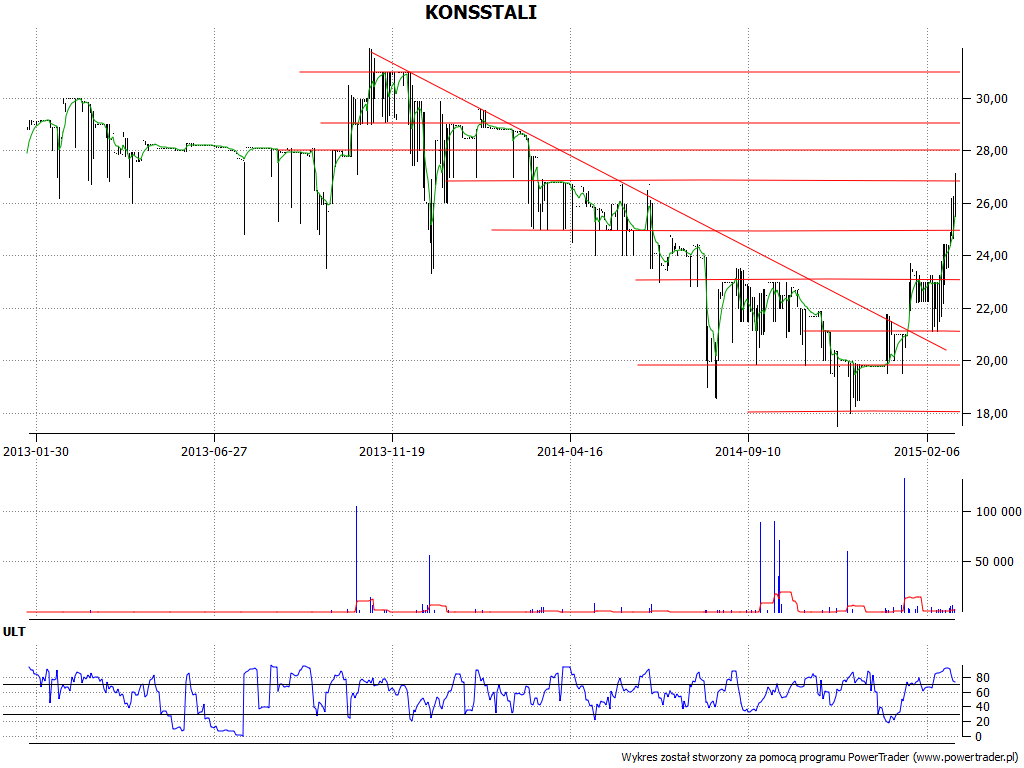Click the 80 oscillator axis label
The width and height of the screenshot is (1024, 768).
(982, 678)
